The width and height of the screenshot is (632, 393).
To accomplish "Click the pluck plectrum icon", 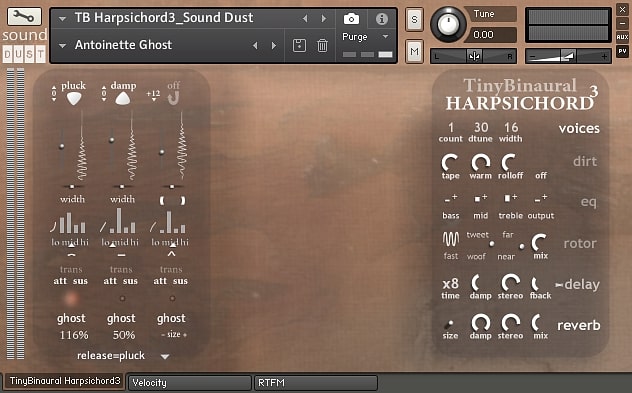I will (74, 98).
